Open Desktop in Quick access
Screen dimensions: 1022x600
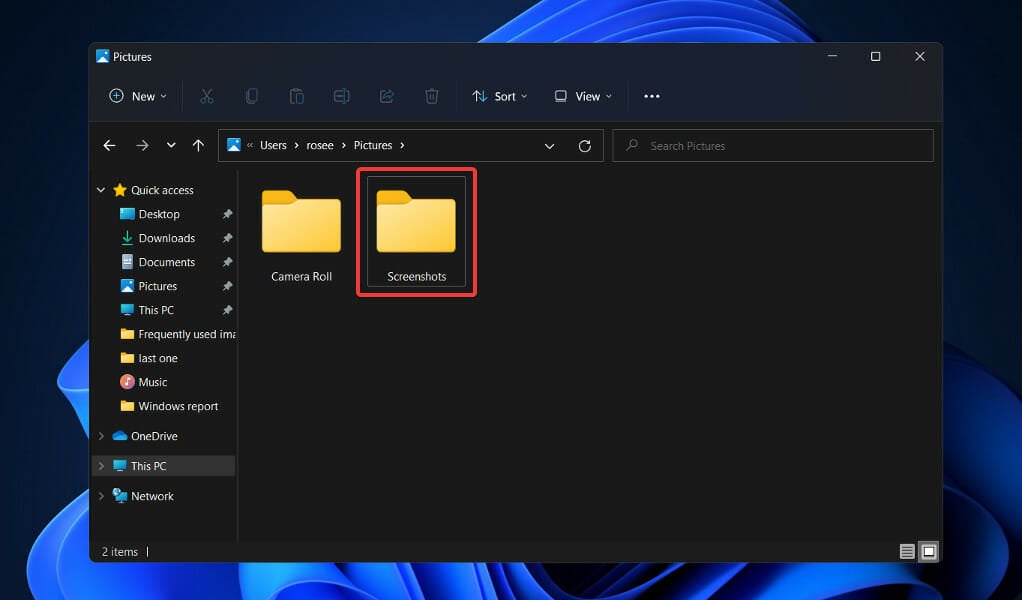coord(159,214)
